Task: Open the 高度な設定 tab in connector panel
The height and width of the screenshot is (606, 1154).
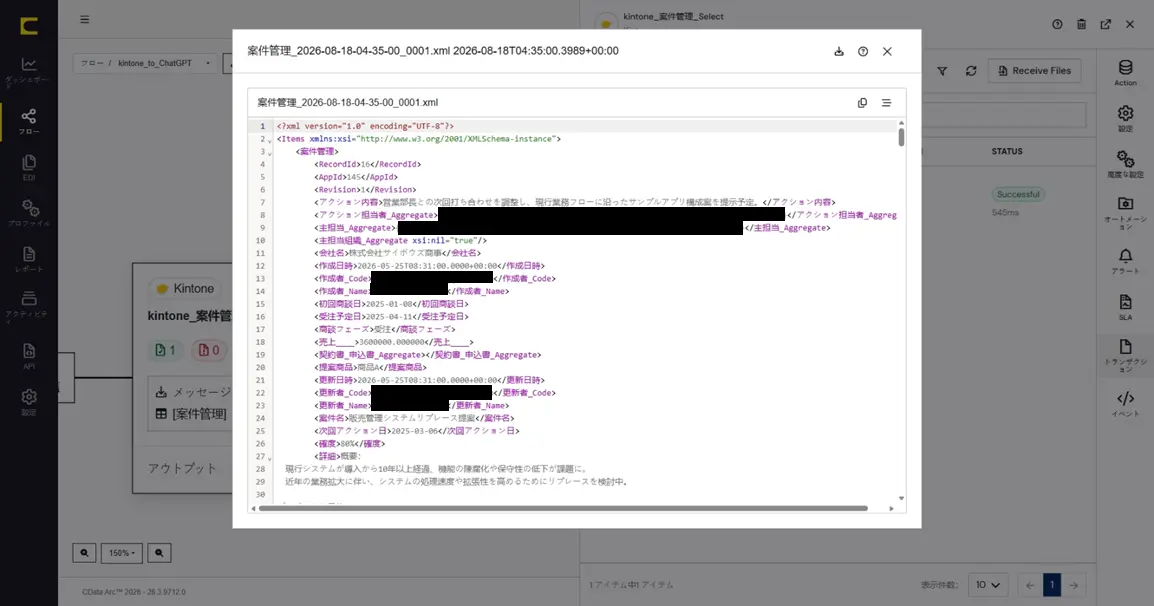Action: (1125, 164)
